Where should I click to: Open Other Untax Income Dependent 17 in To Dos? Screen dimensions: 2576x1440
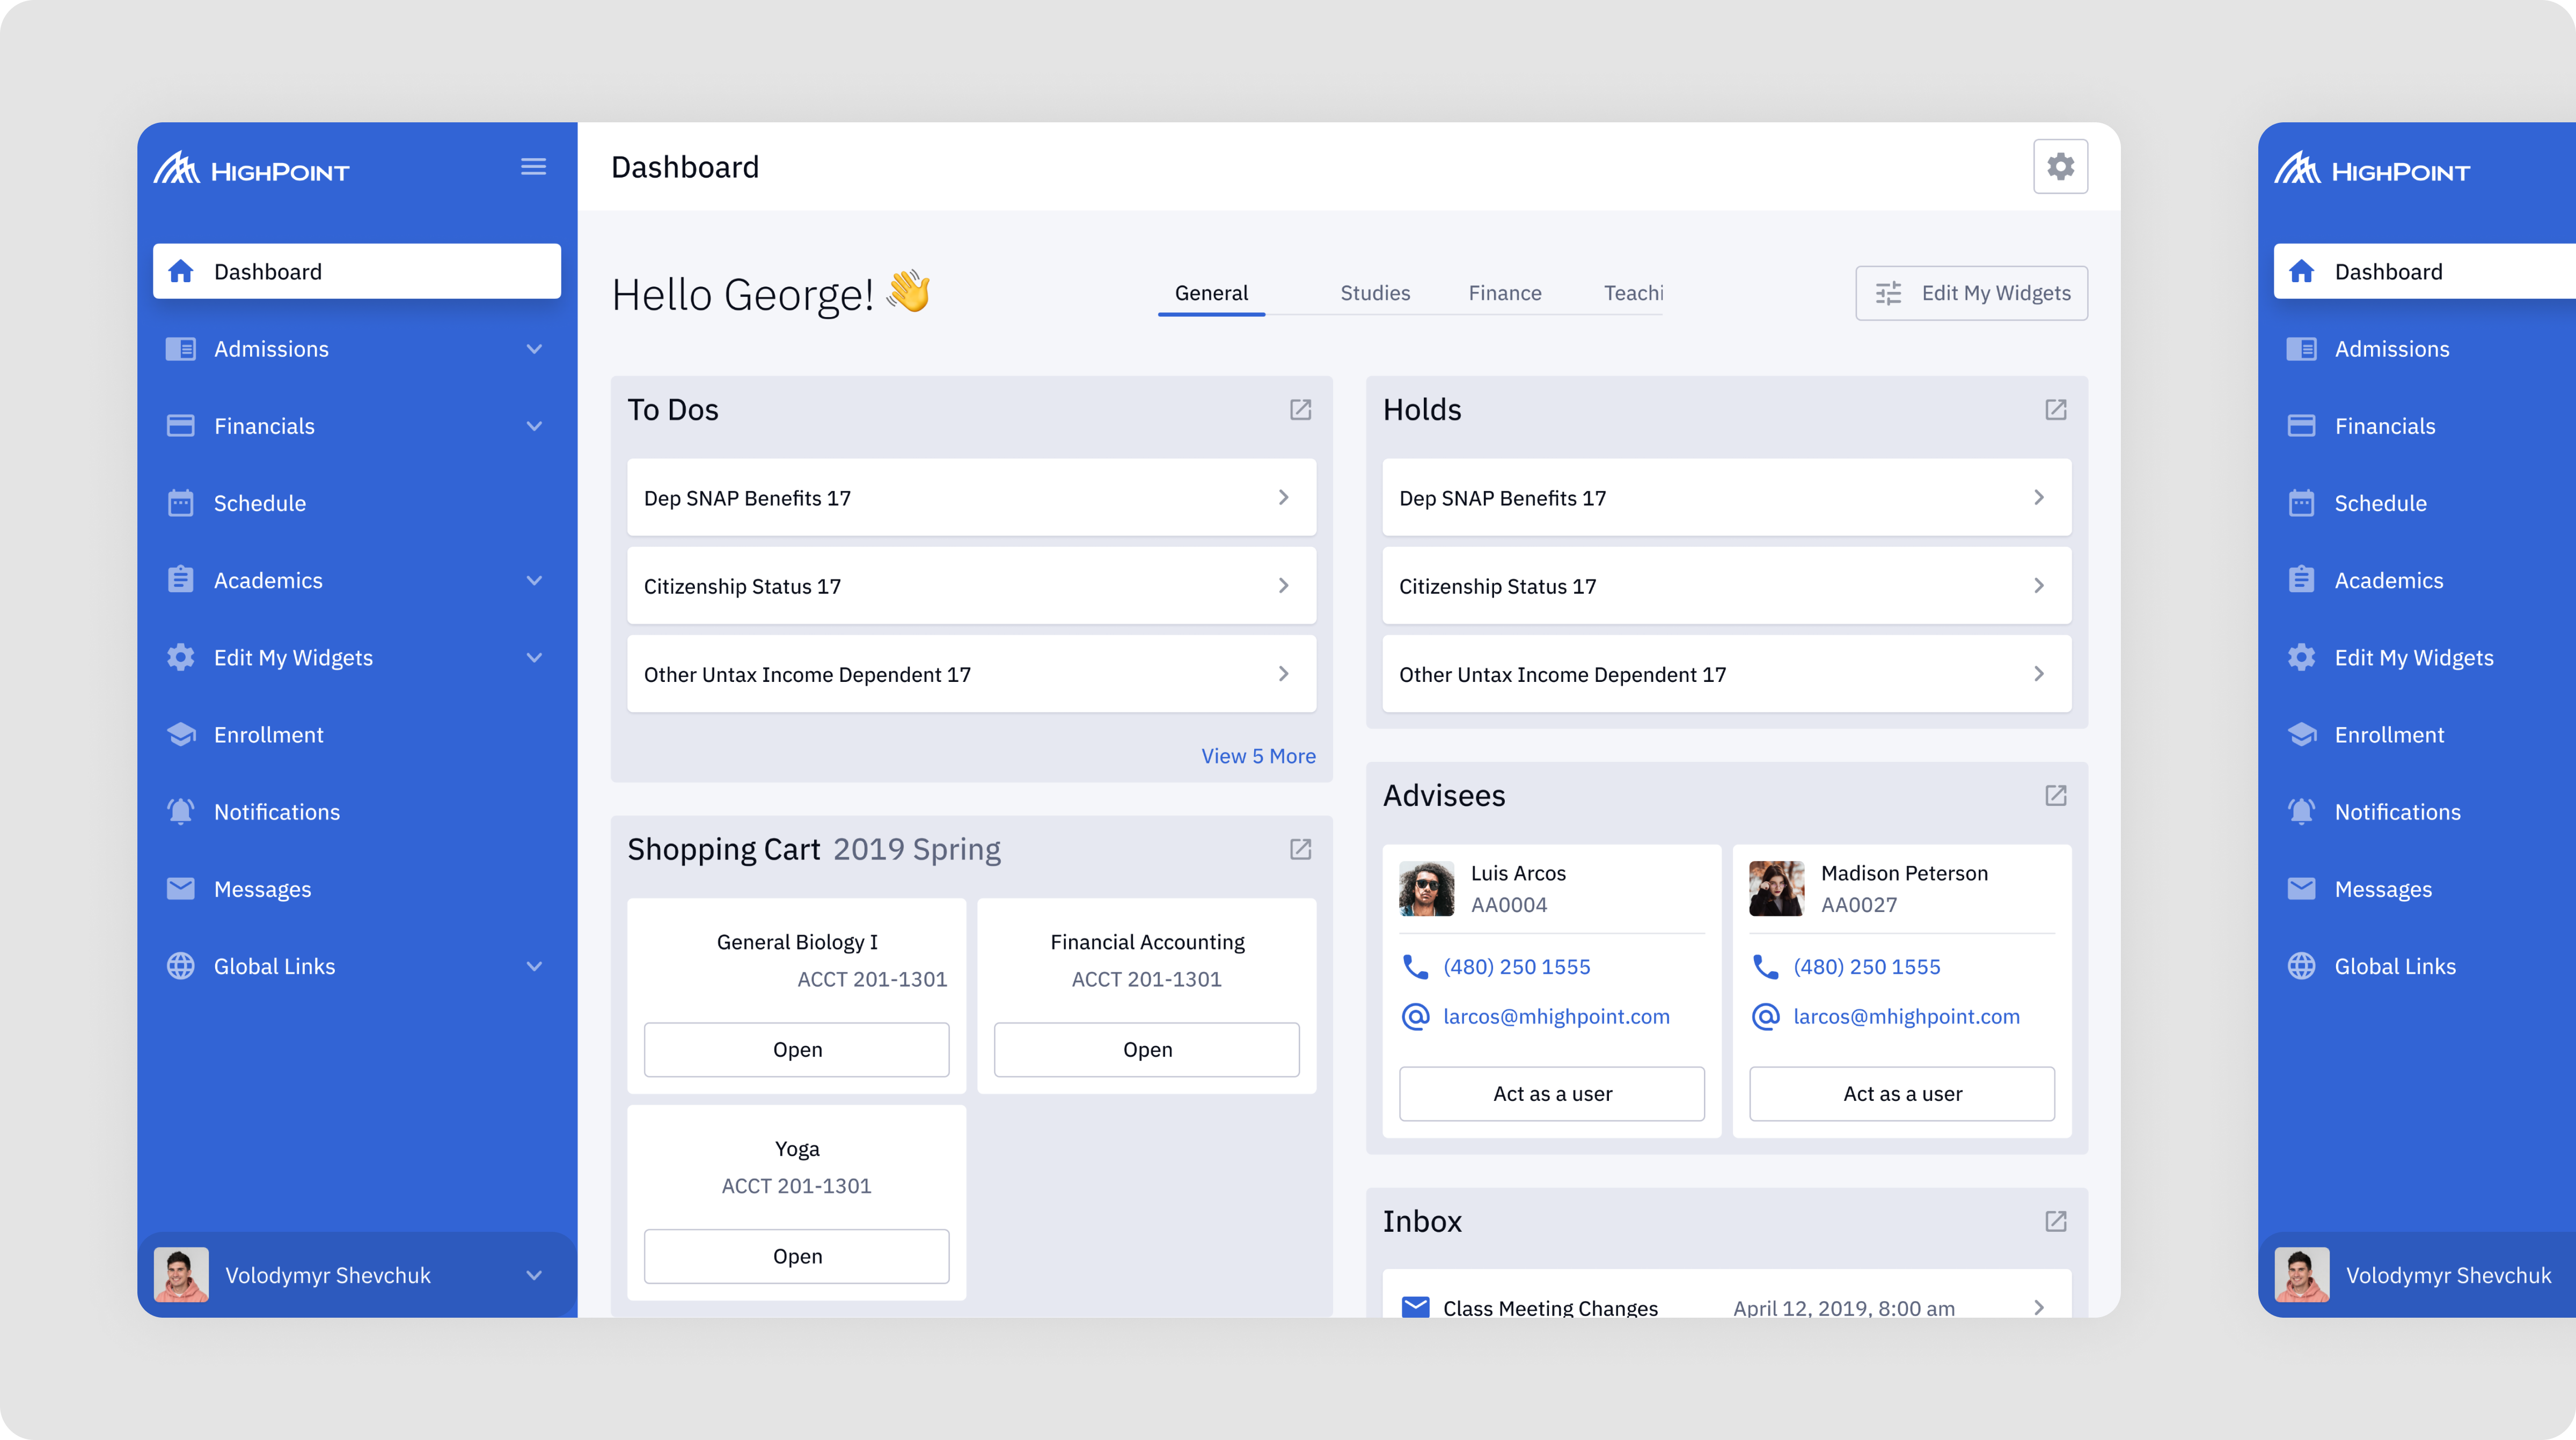pyautogui.click(x=971, y=674)
